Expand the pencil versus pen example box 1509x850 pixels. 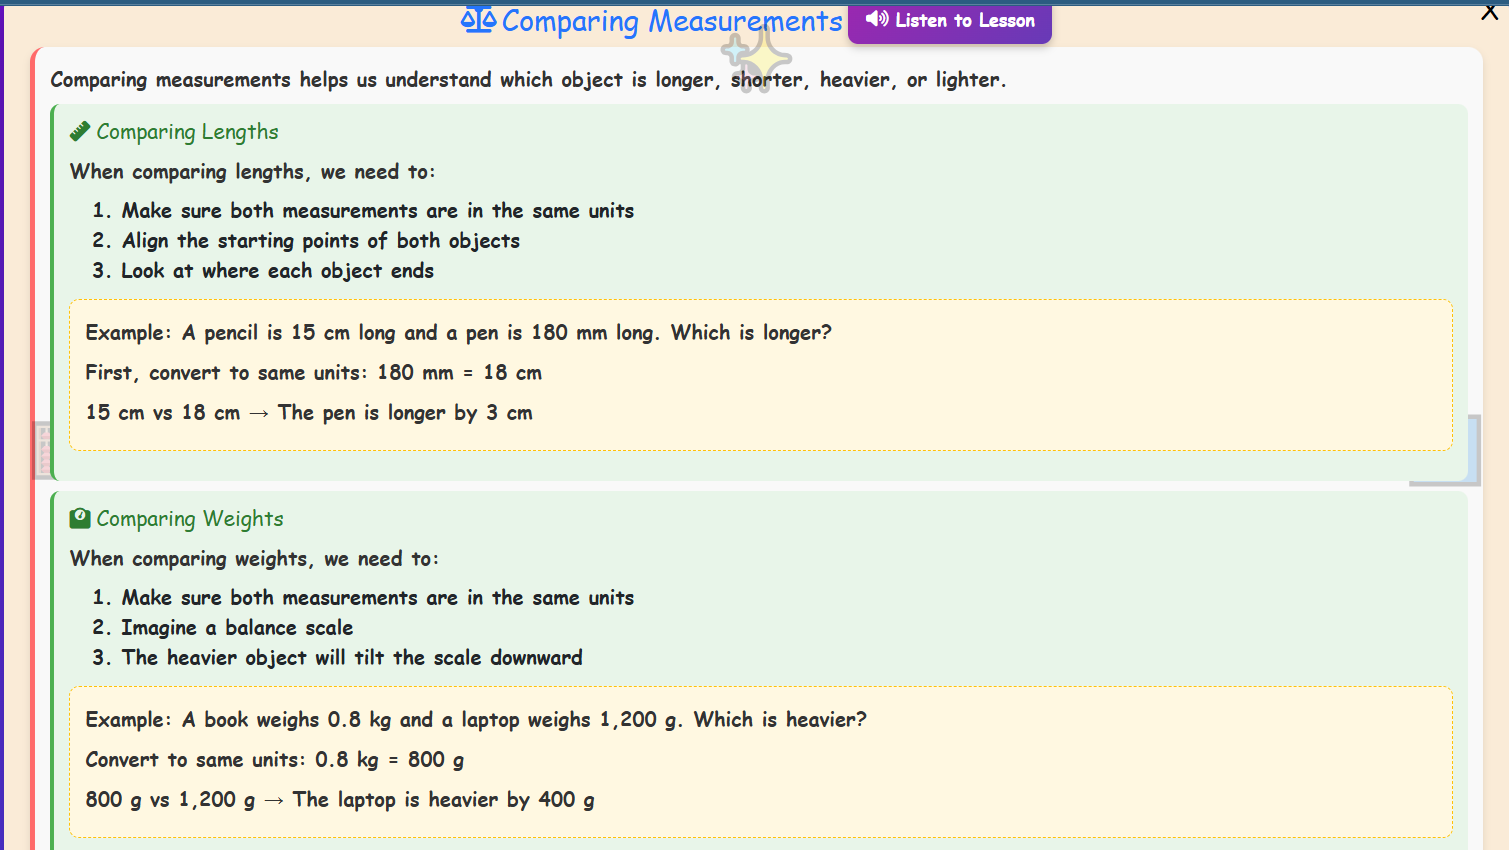[x=760, y=374]
